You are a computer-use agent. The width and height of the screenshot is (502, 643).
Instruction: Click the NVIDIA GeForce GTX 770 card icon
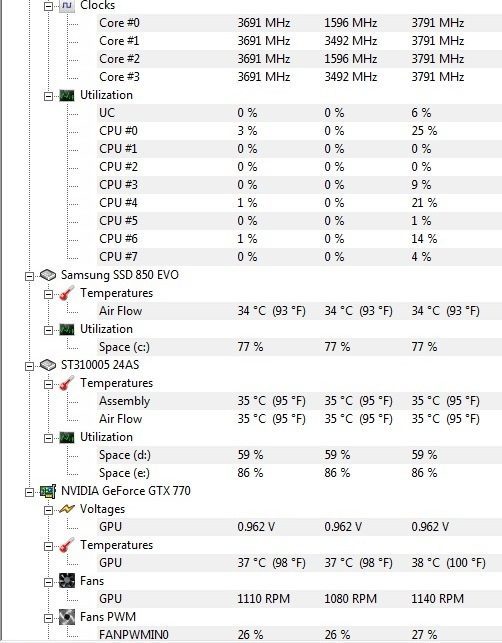pyautogui.click(x=48, y=491)
